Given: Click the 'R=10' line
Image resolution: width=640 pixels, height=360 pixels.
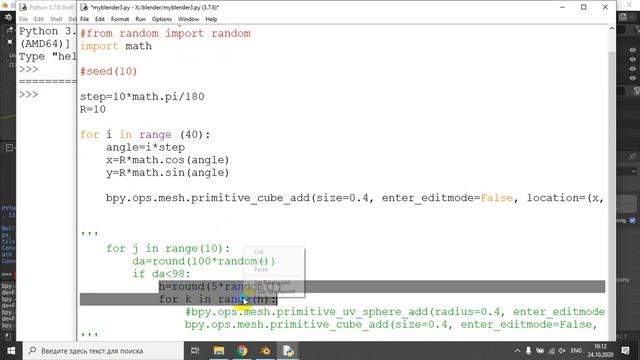Looking at the screenshot, I should point(93,109).
